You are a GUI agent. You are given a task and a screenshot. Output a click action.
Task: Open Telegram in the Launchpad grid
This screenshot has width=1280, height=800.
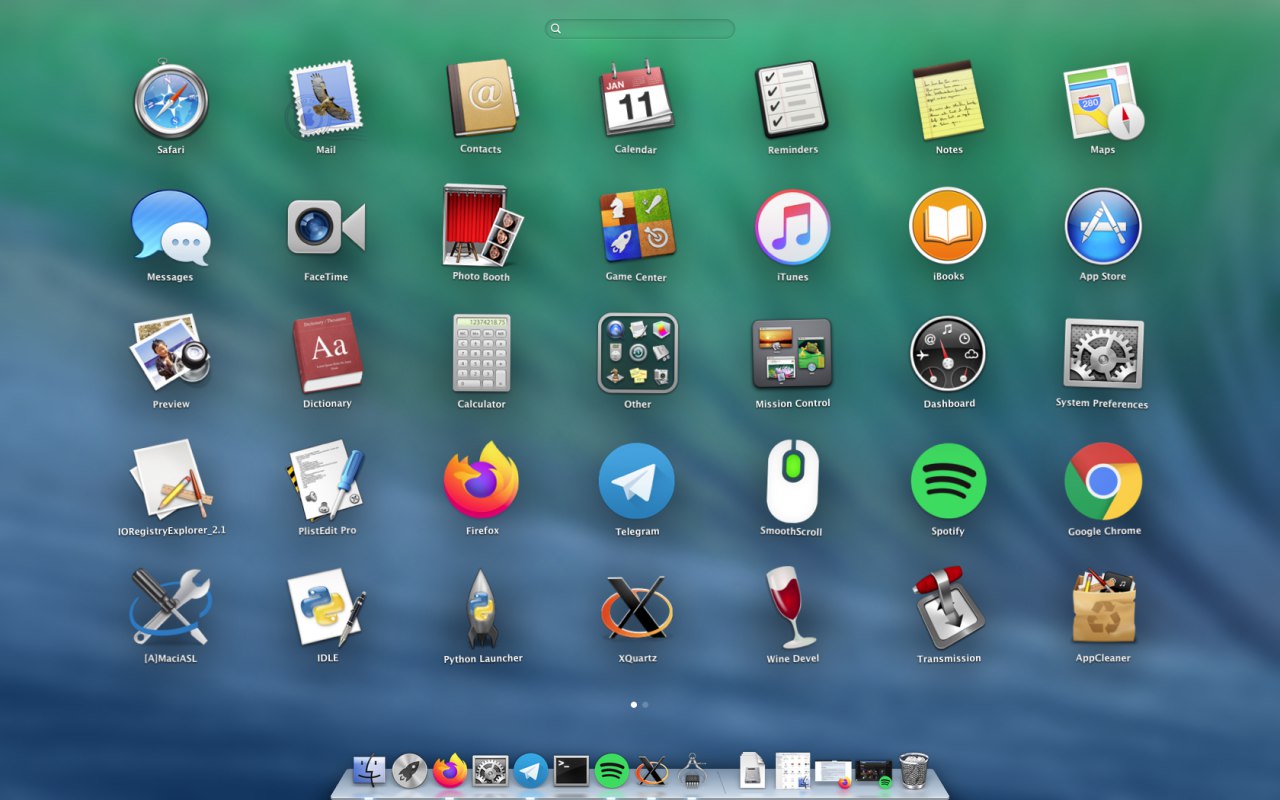click(637, 481)
